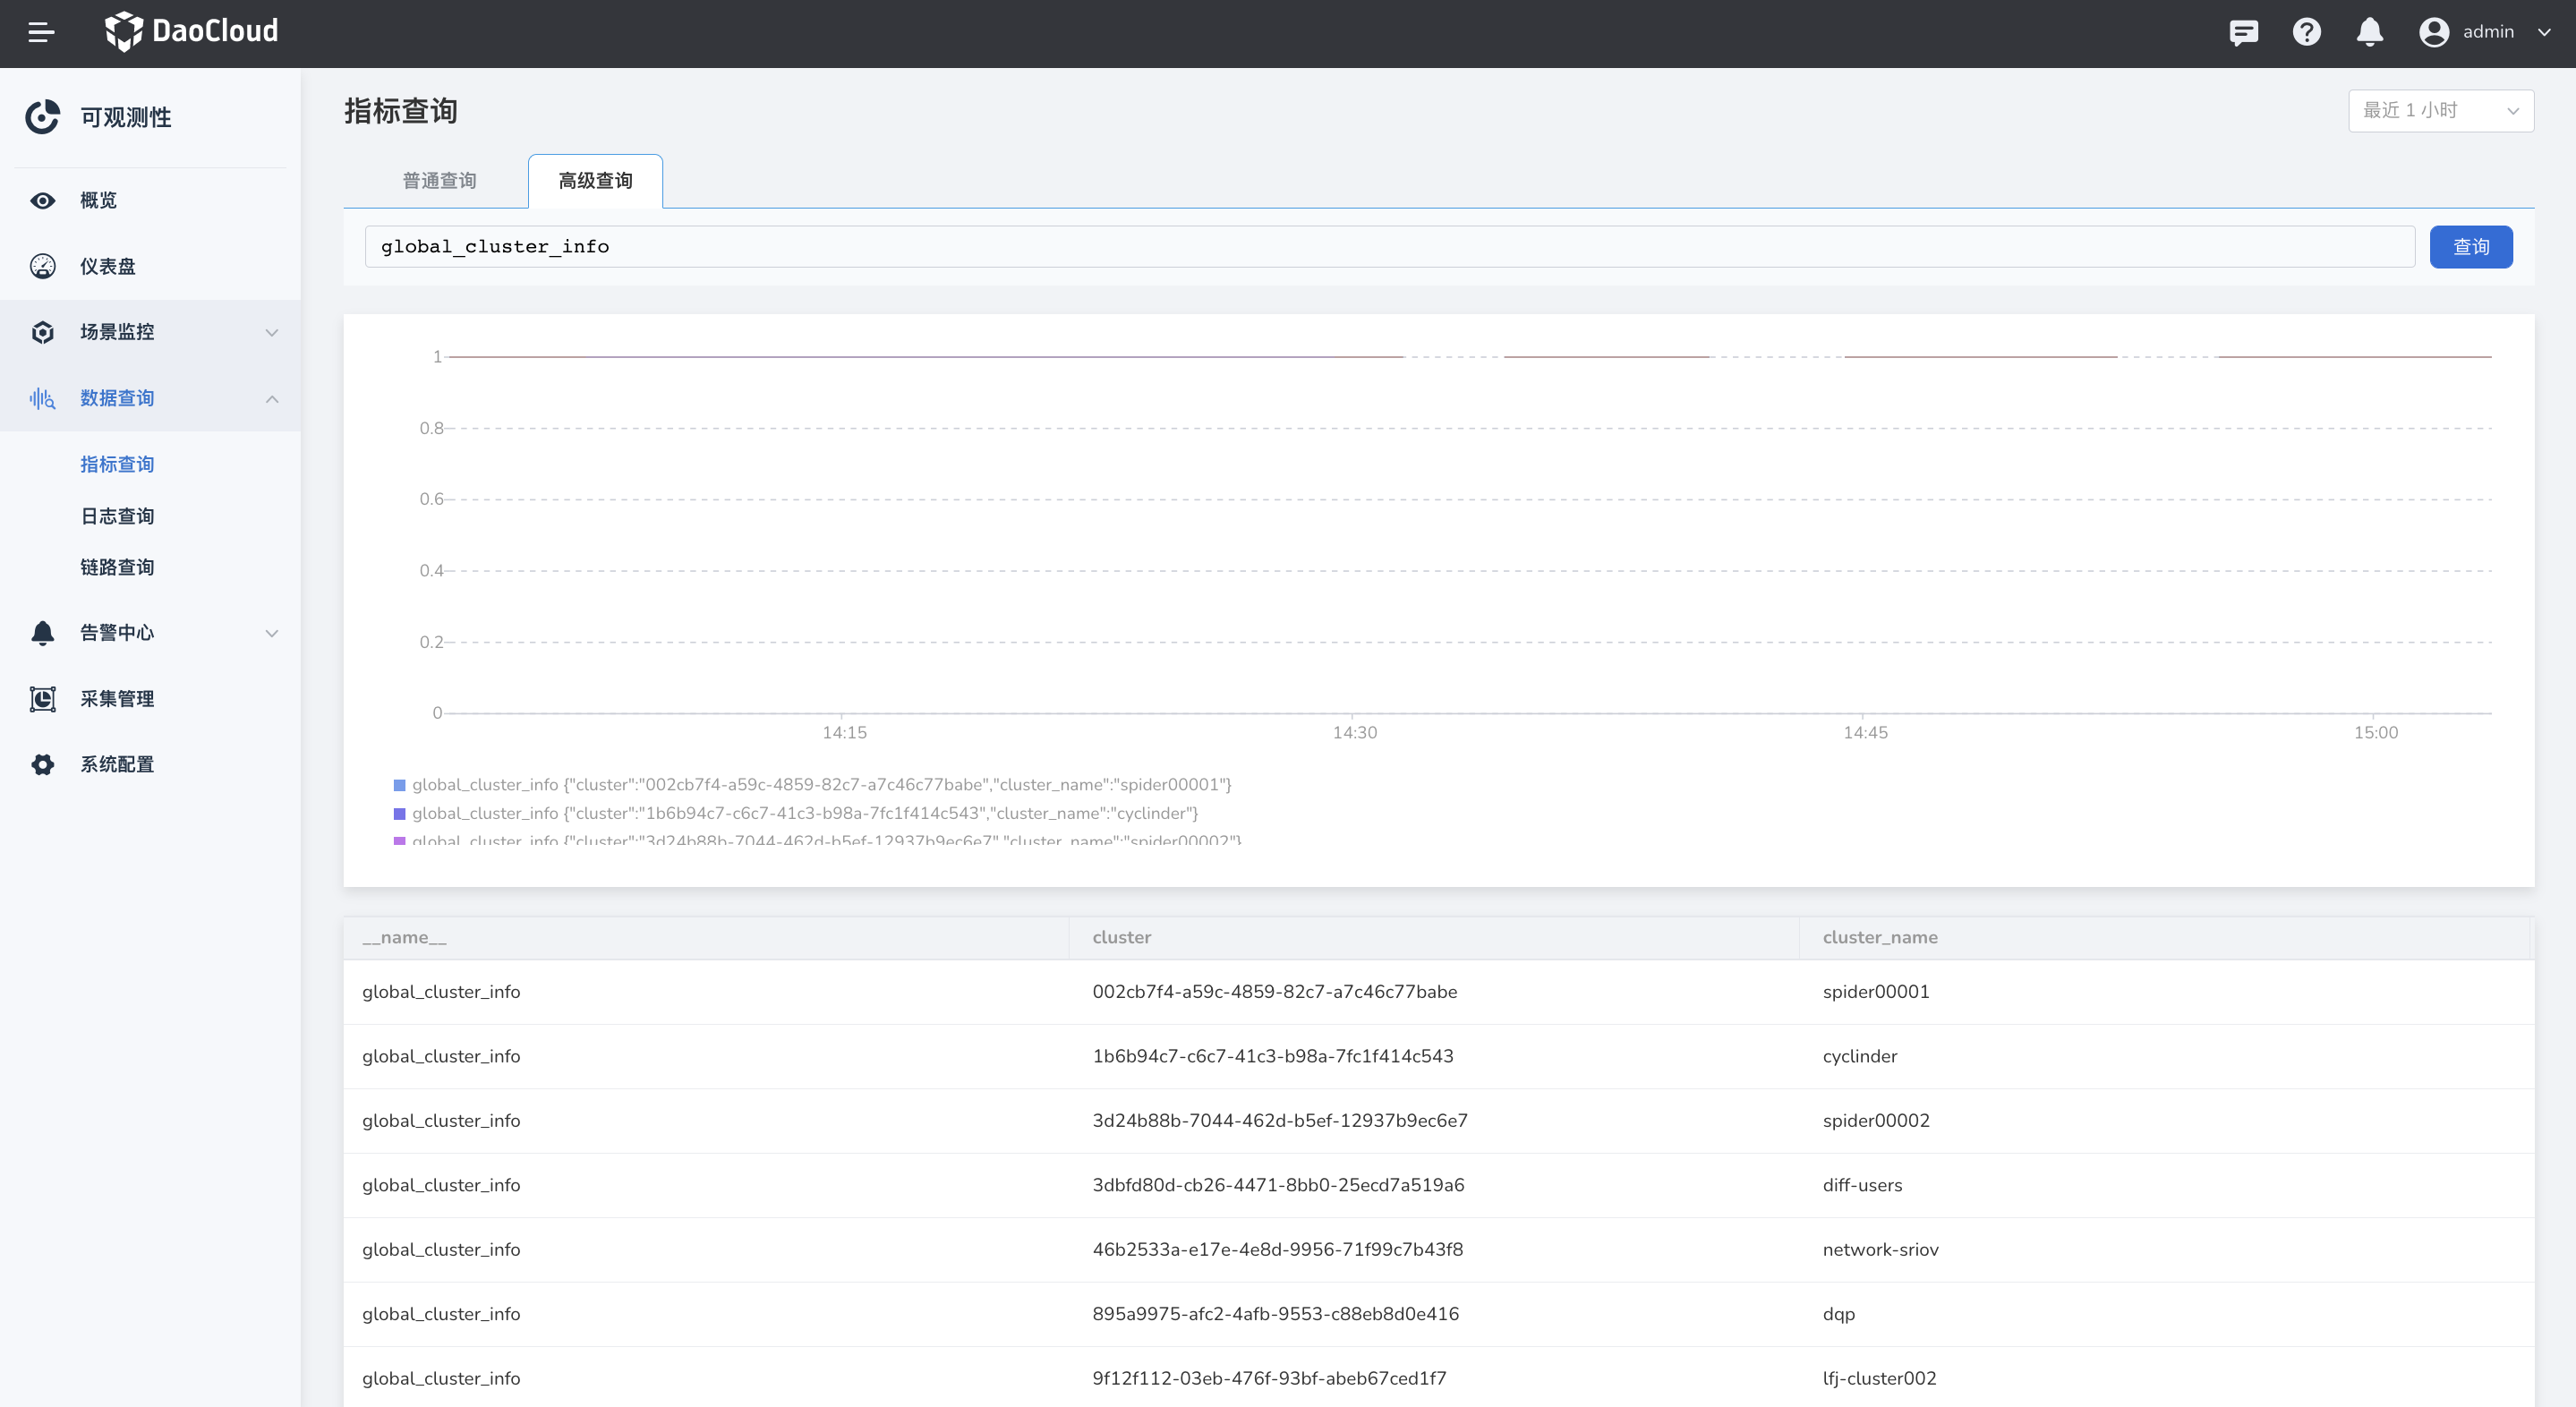Viewport: 2576px width, 1407px height.
Task: Open the 最近 1 小时 time range dropdown
Action: [2440, 110]
